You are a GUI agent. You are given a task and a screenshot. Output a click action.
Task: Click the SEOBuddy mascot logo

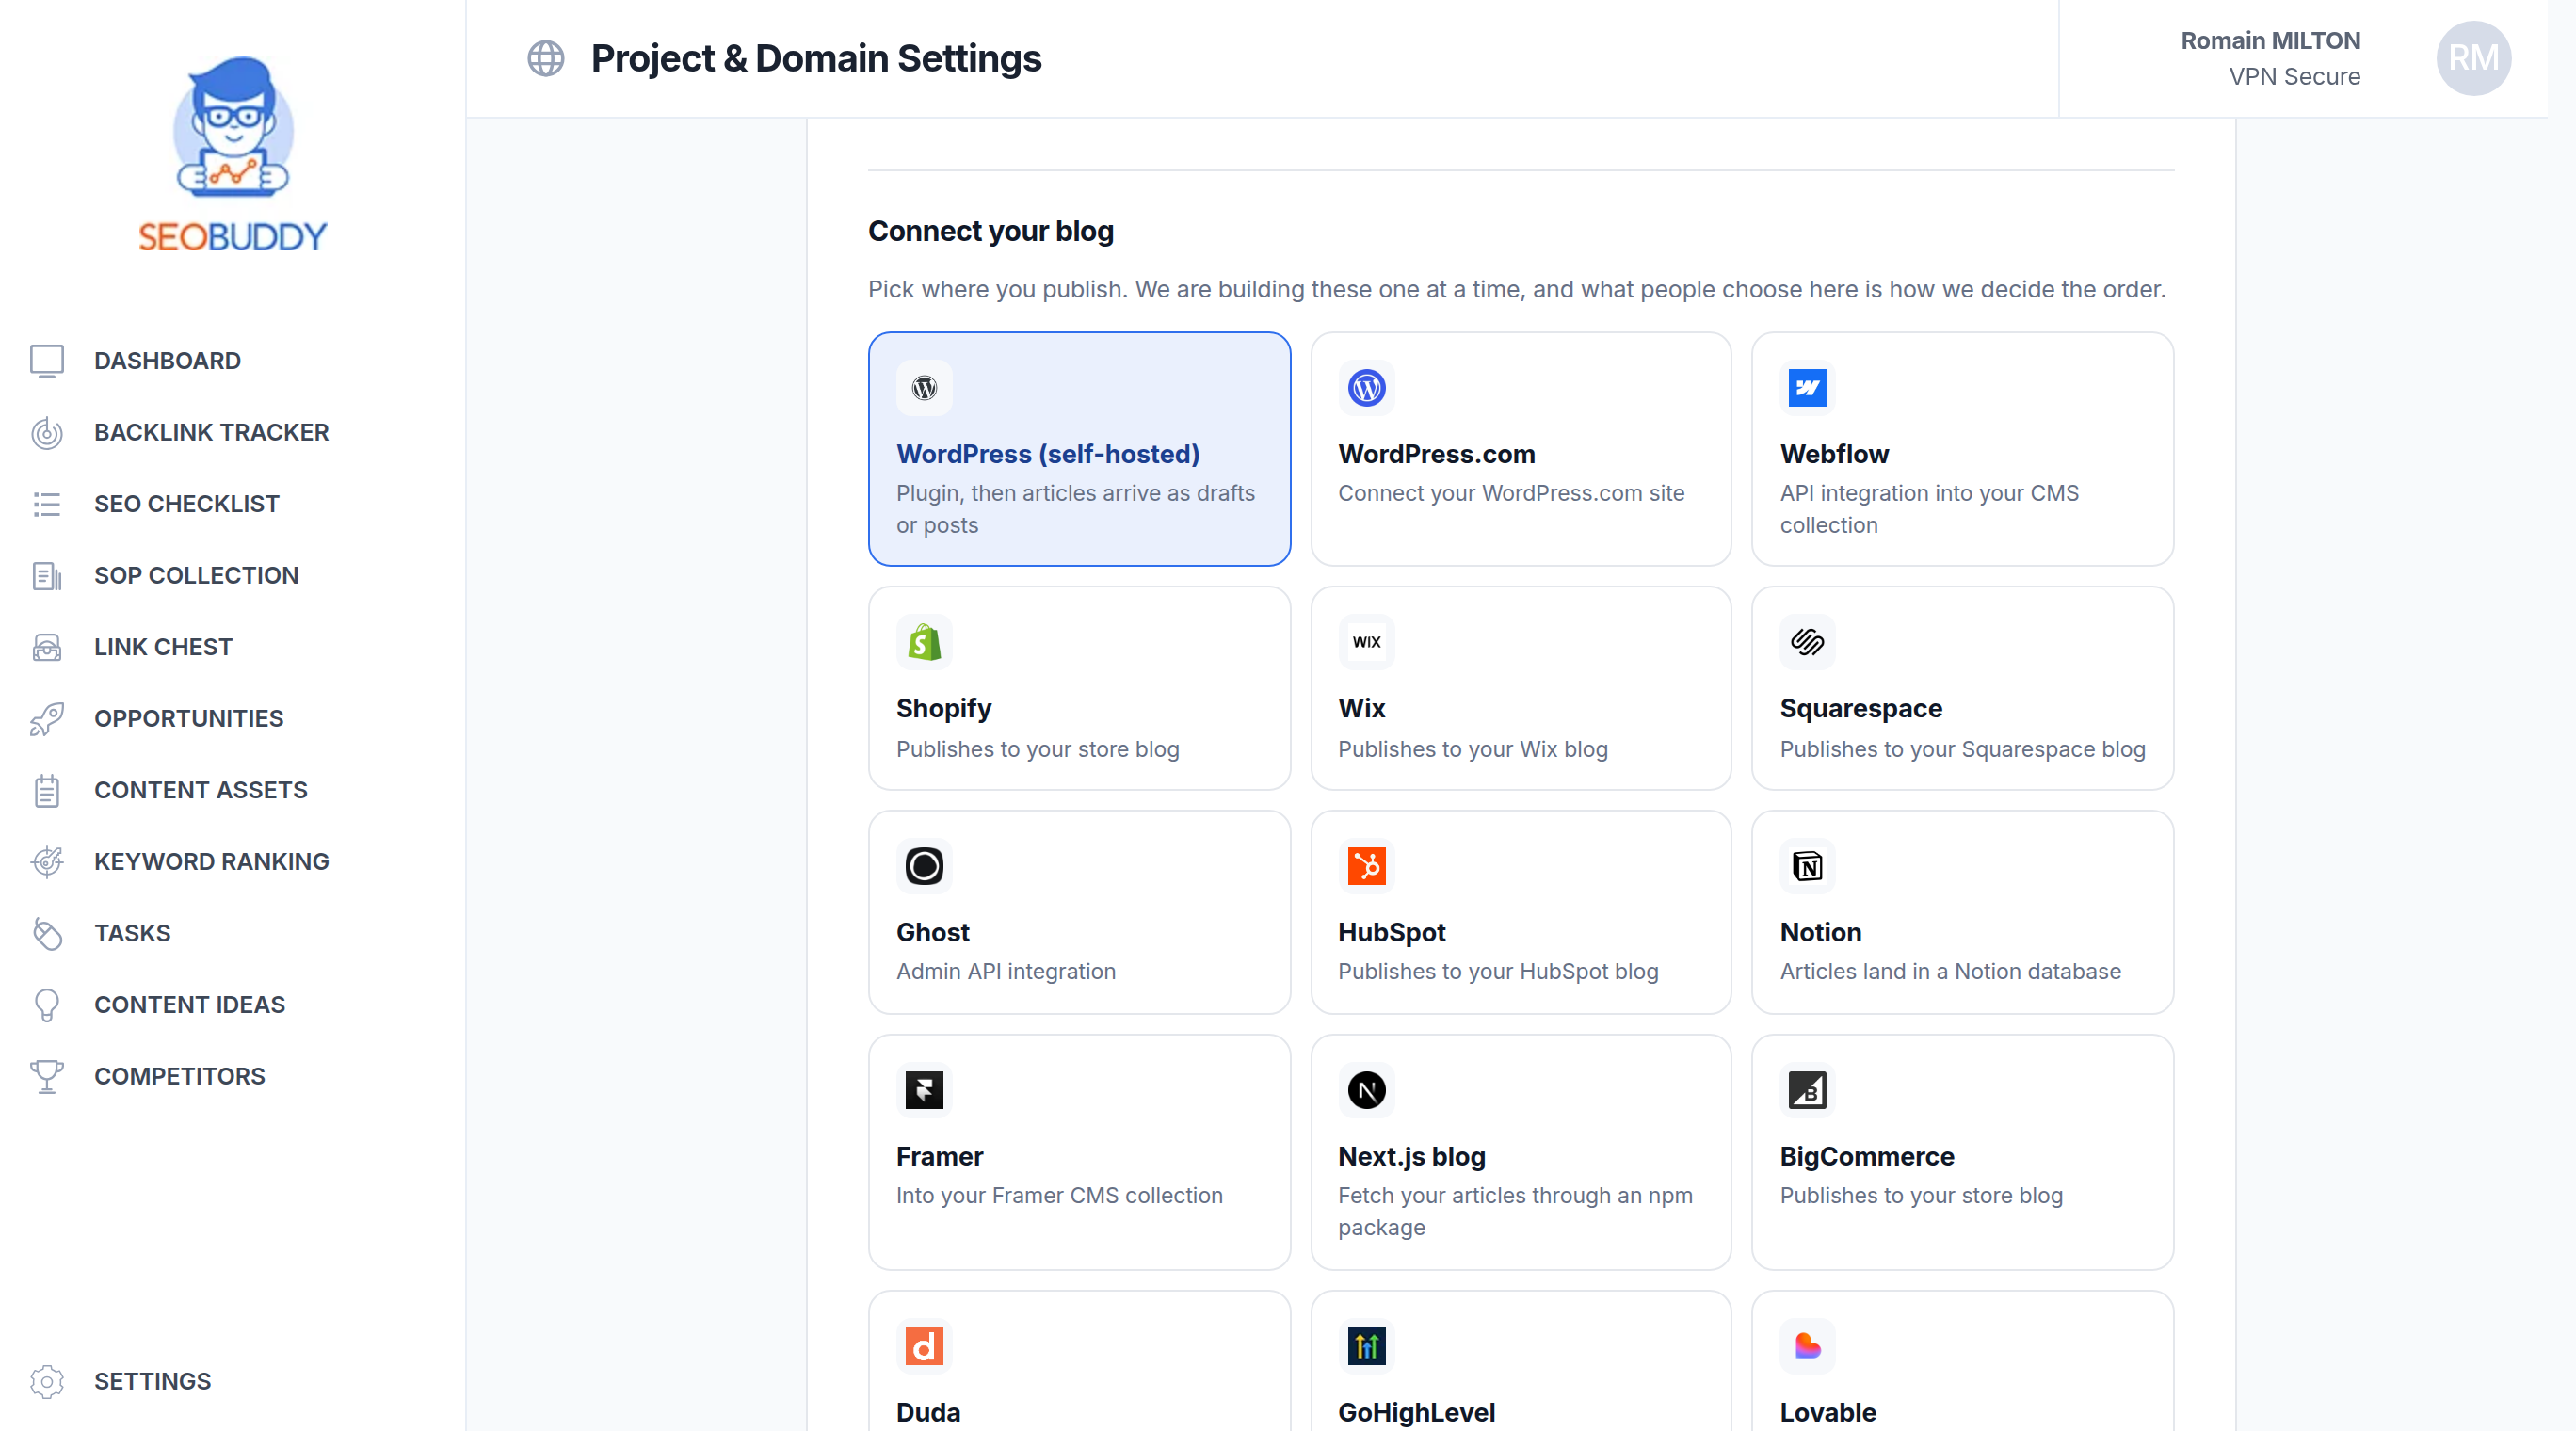tap(233, 153)
